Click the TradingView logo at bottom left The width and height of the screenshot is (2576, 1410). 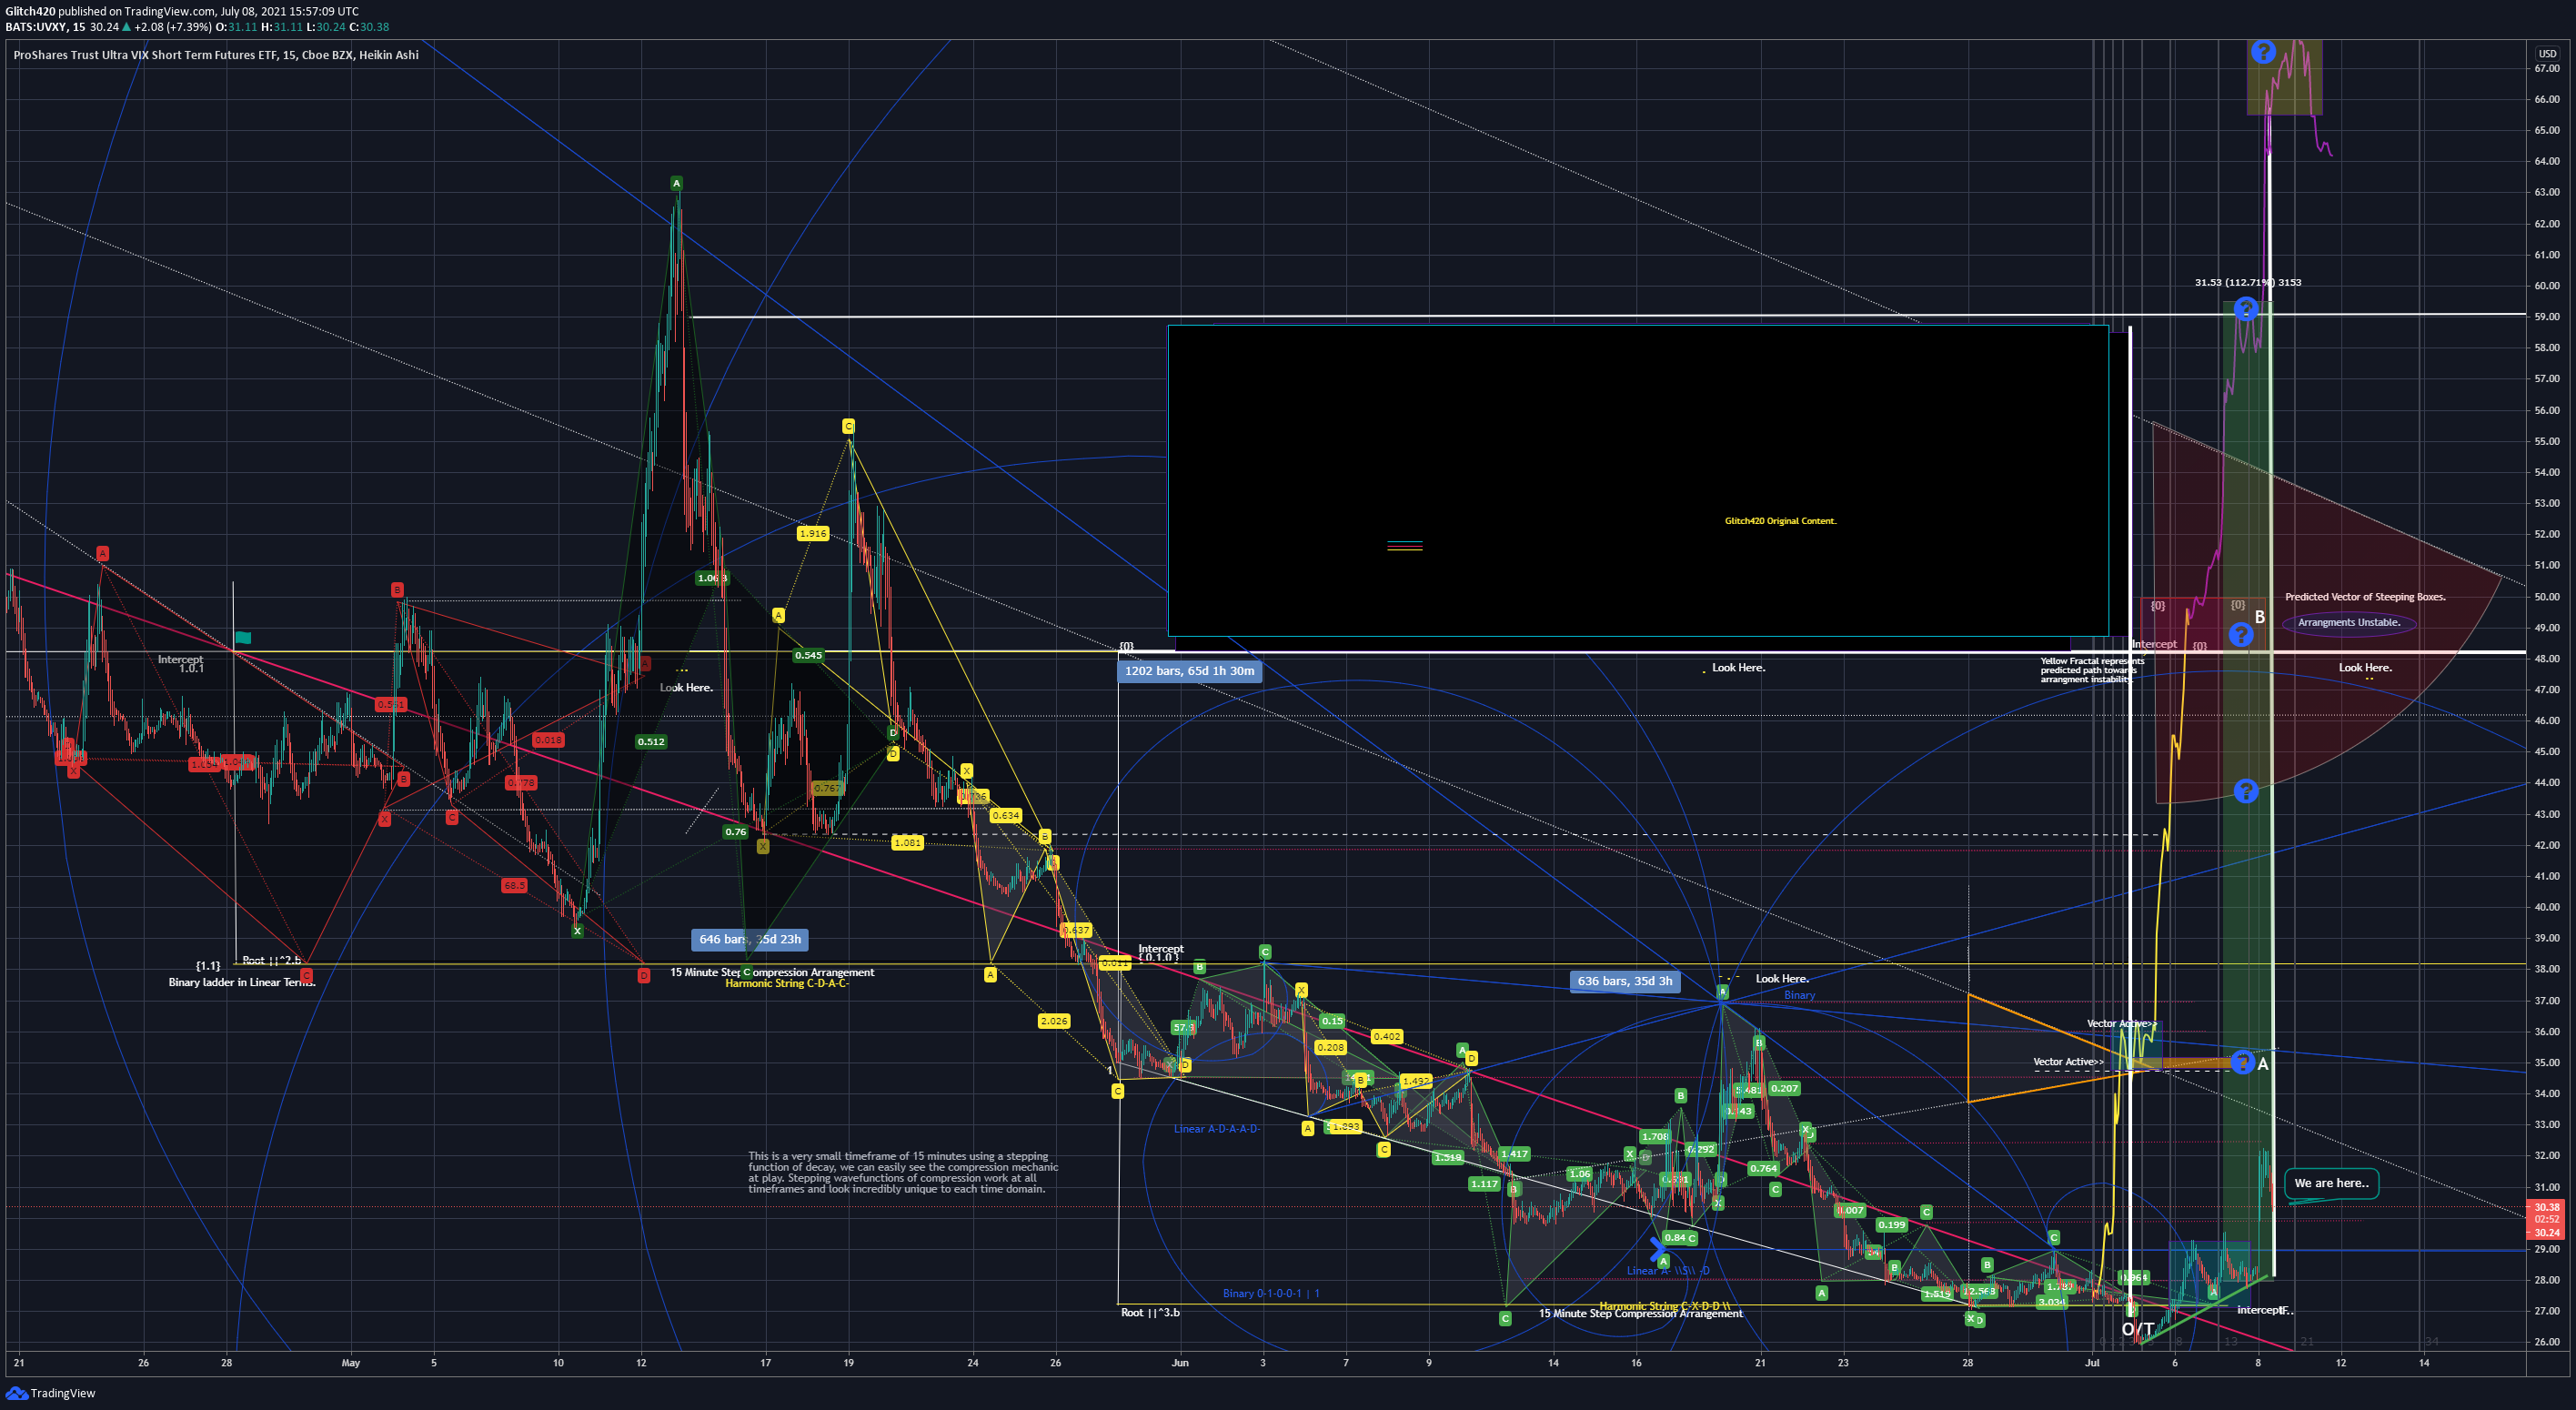[51, 1393]
